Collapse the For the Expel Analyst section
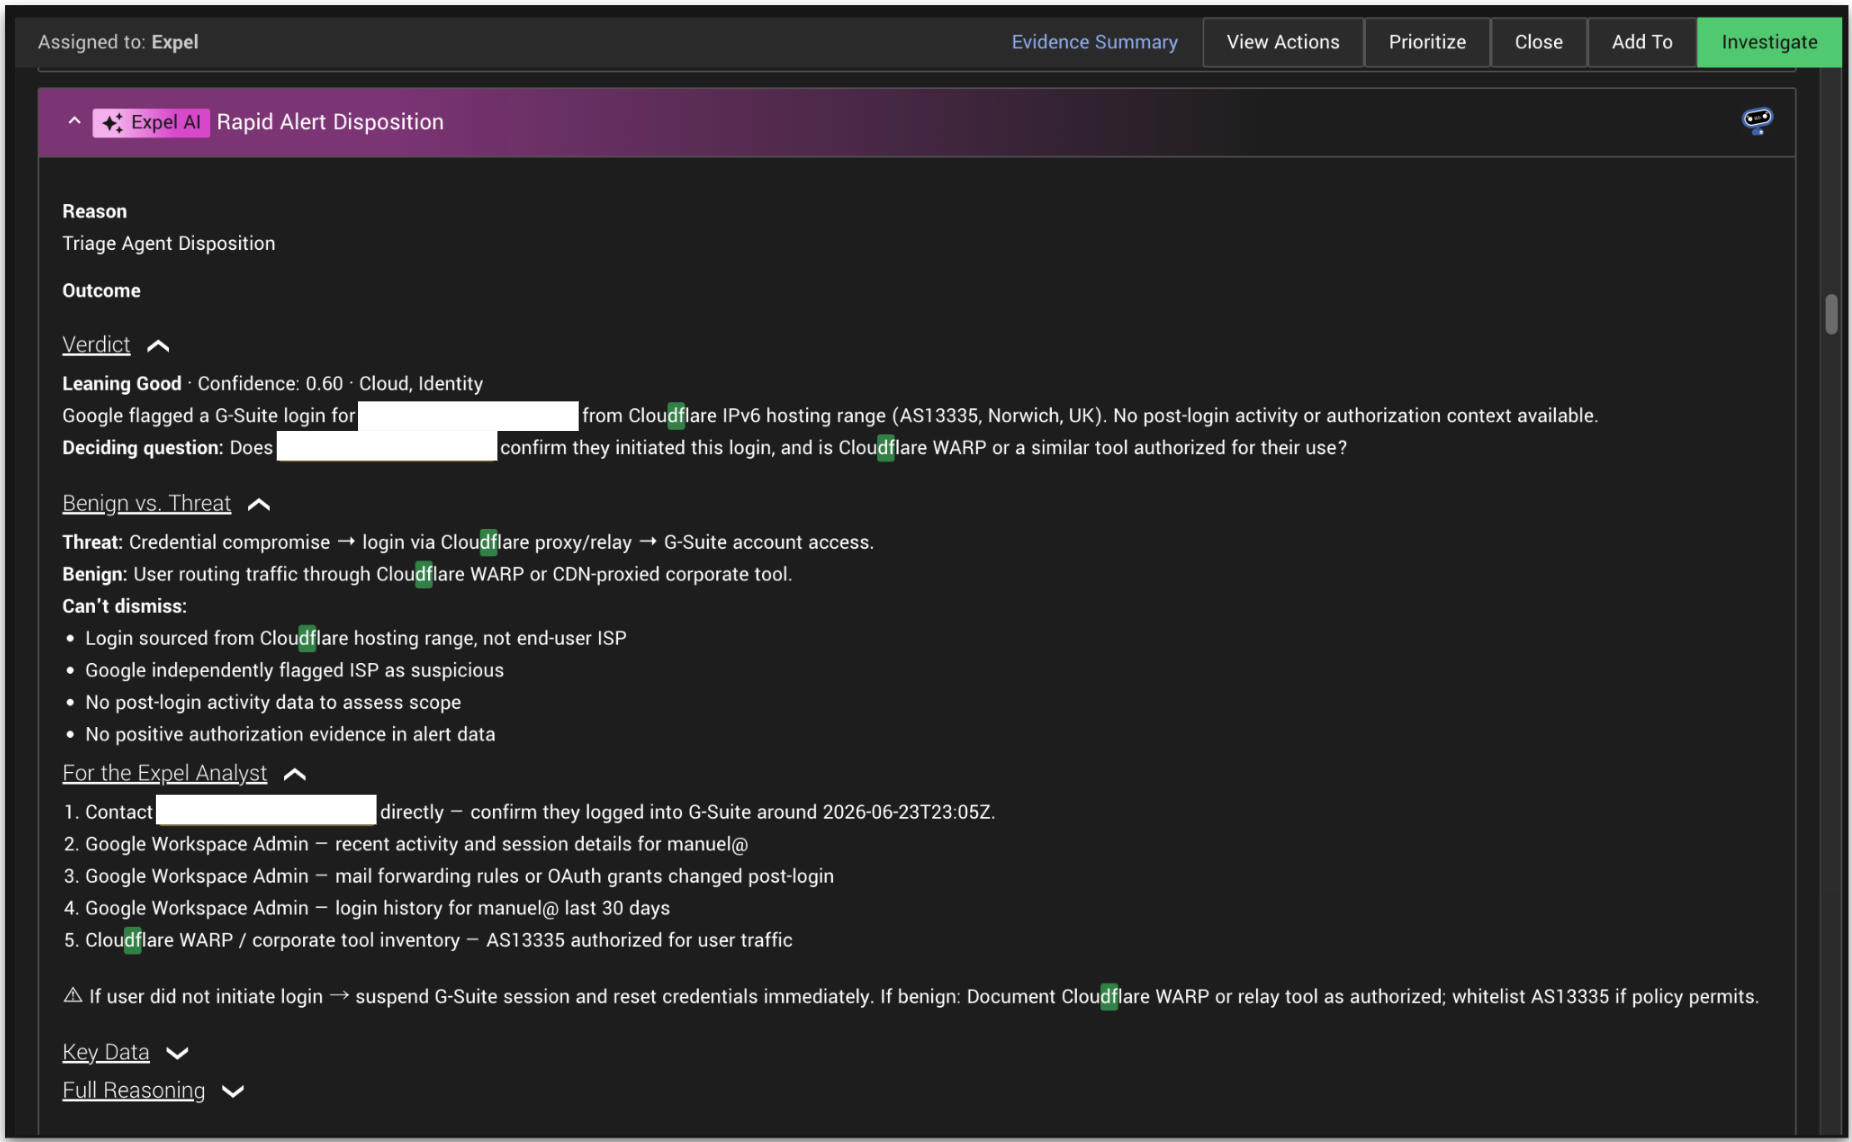Viewport: 1852px width, 1142px height. tap(295, 774)
